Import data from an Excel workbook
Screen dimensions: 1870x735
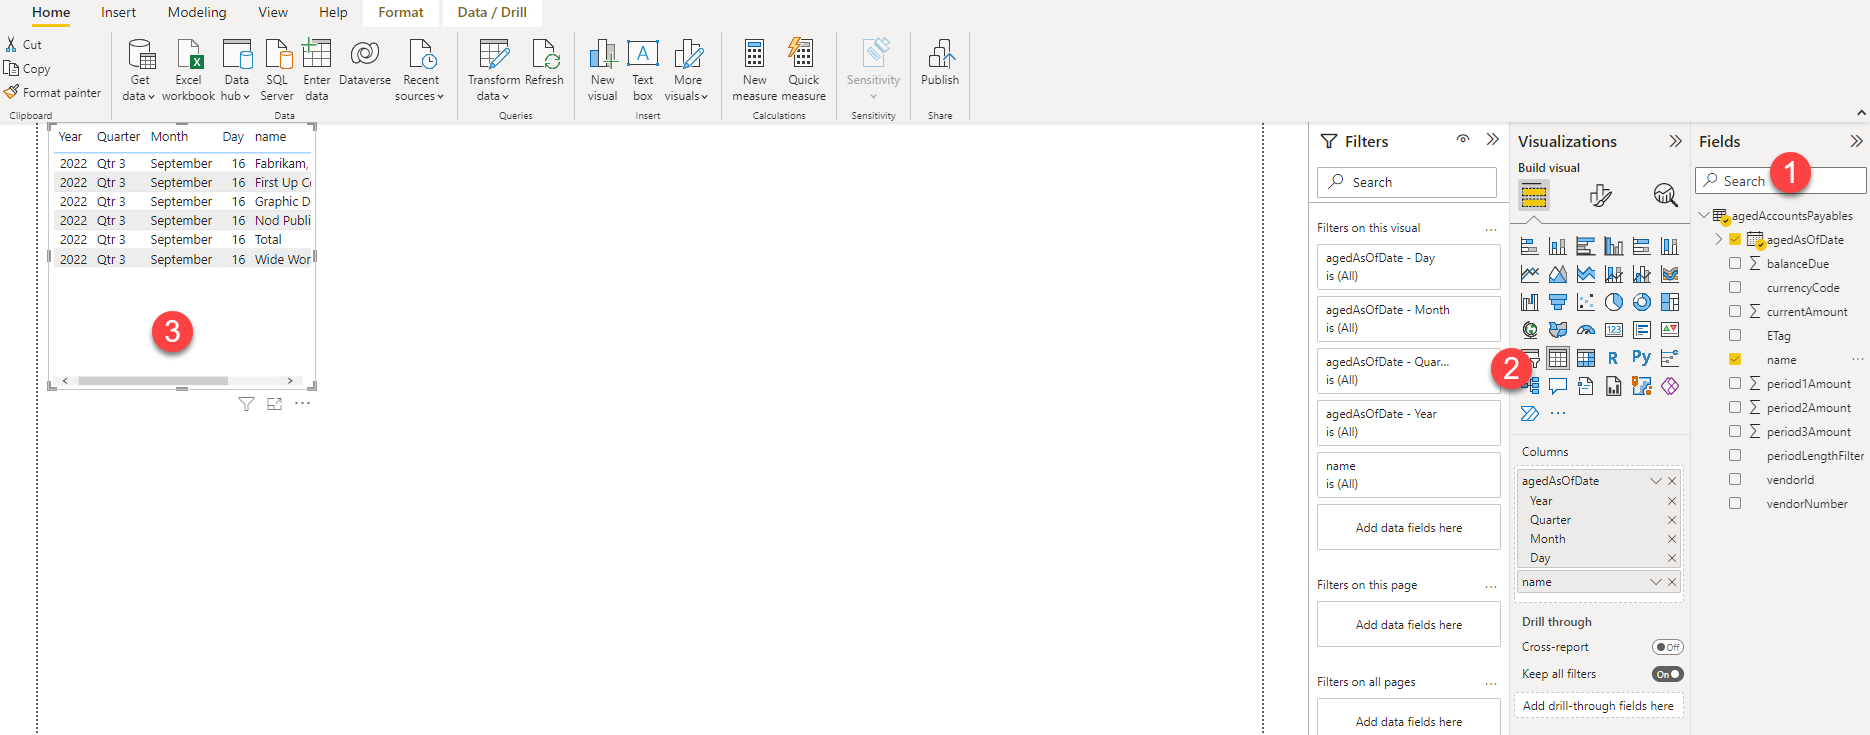[x=188, y=69]
